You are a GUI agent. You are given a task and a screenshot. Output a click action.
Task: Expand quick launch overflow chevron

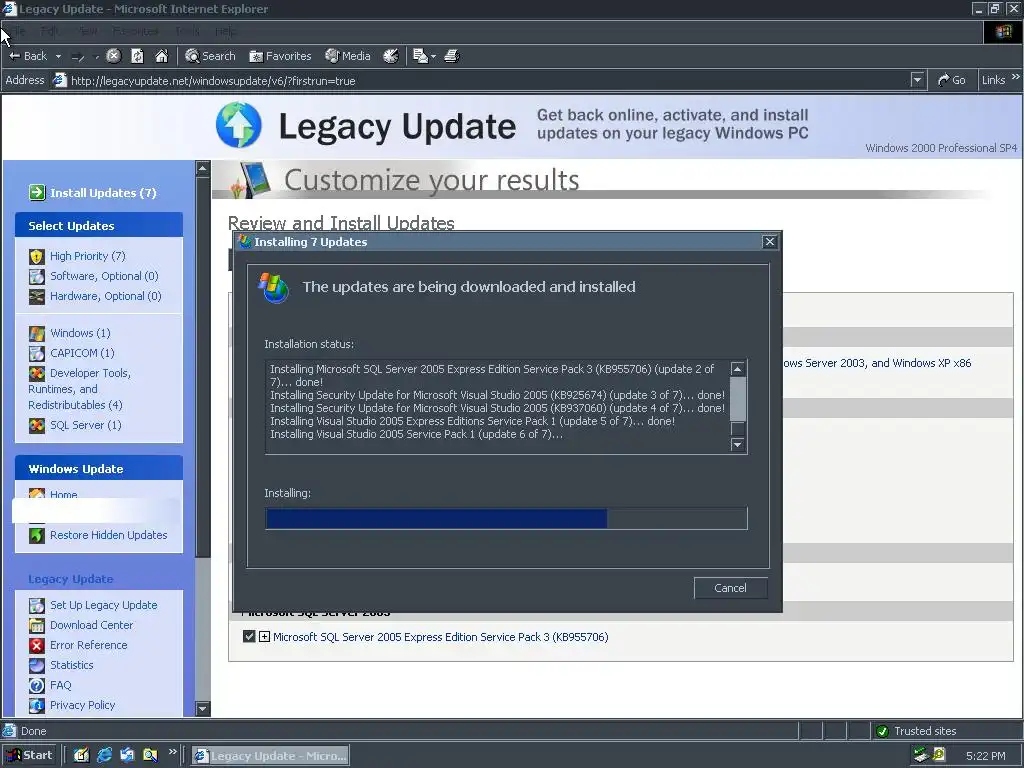coord(172,752)
